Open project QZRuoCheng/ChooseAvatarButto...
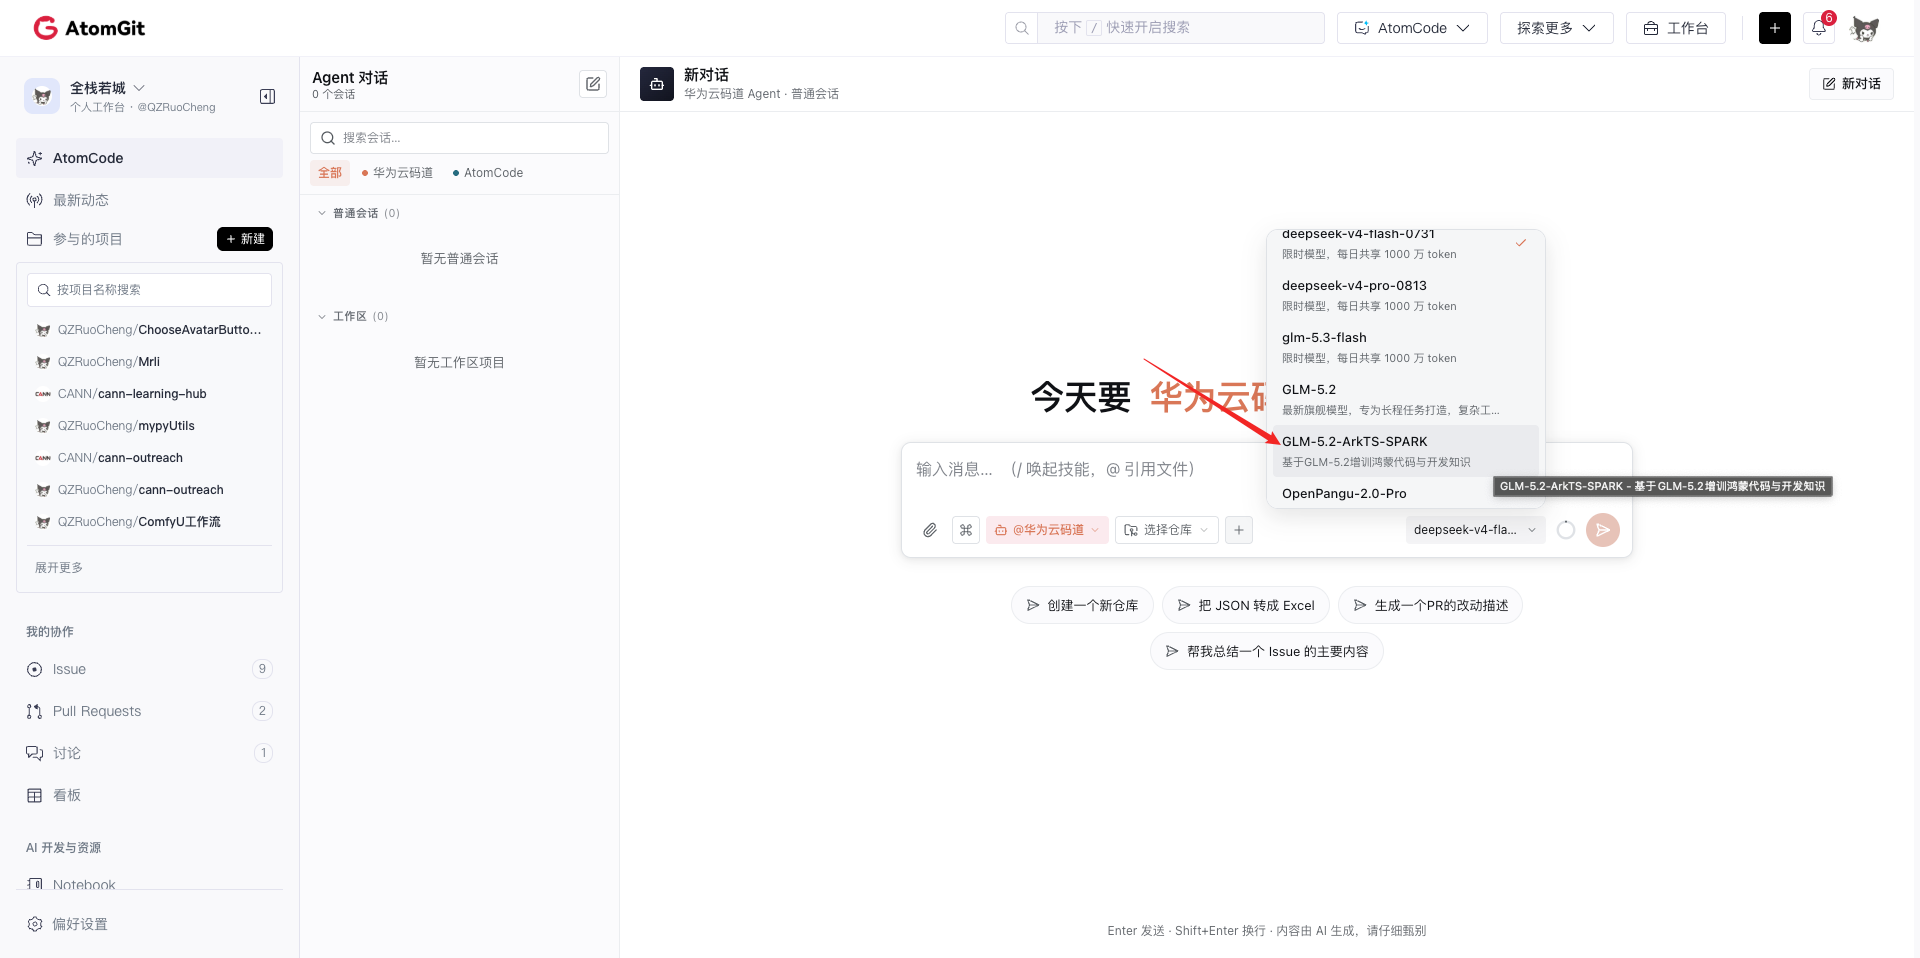Viewport: 1920px width, 958px height. point(149,330)
